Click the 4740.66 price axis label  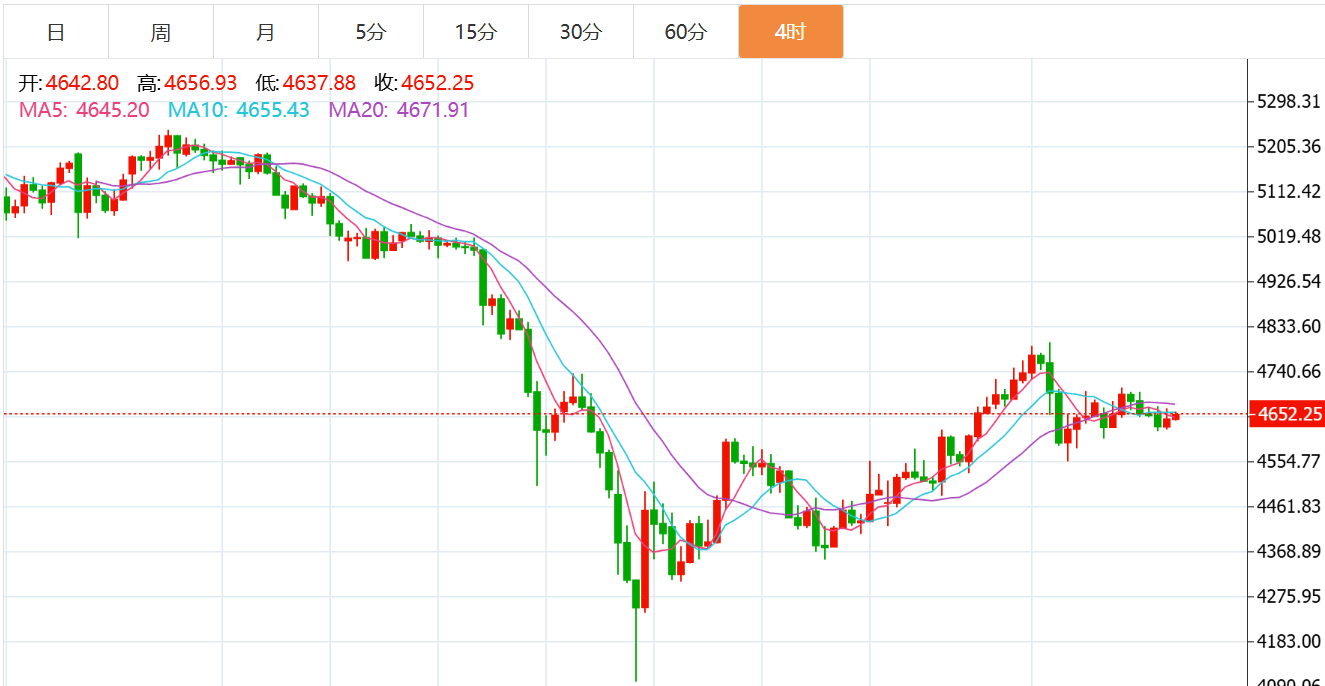(1290, 371)
